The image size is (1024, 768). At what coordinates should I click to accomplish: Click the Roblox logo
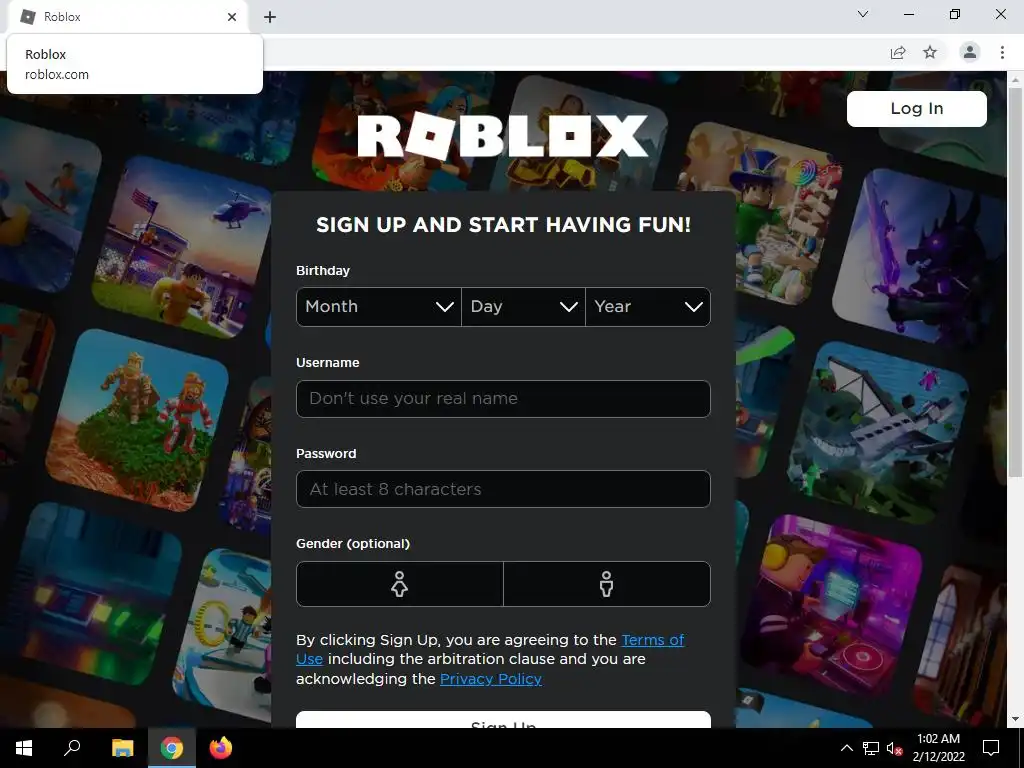point(503,136)
